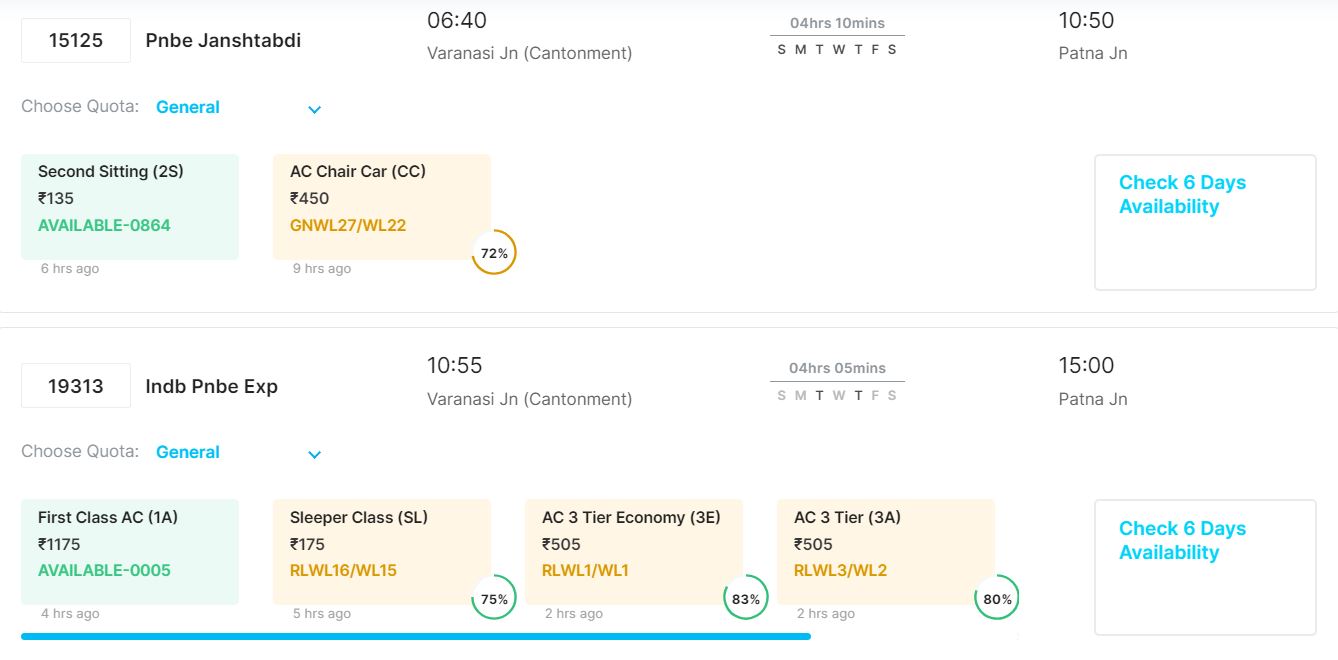Click the 80% confirmation chance icon
This screenshot has width=1338, height=660.
[x=997, y=598]
